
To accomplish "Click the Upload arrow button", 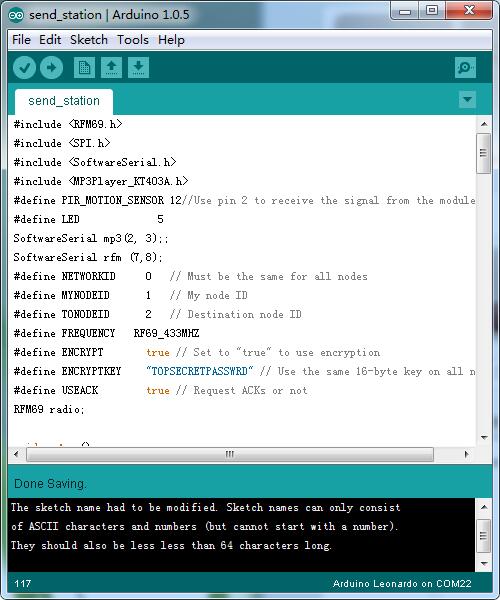I will click(52, 68).
